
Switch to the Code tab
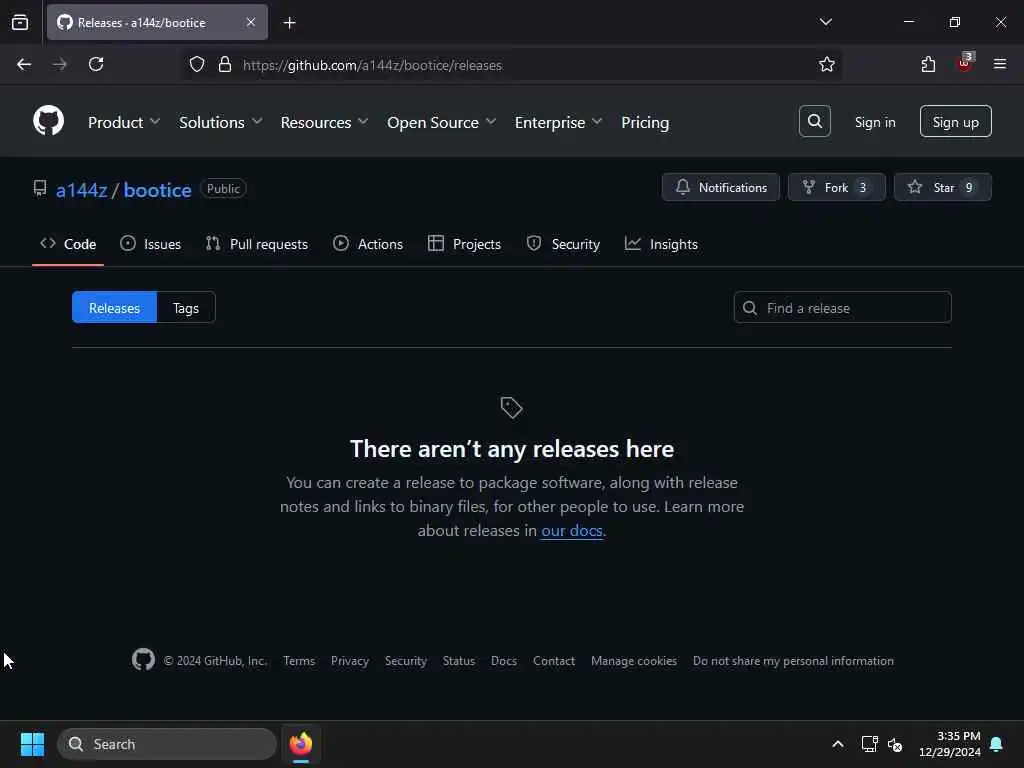tap(68, 244)
